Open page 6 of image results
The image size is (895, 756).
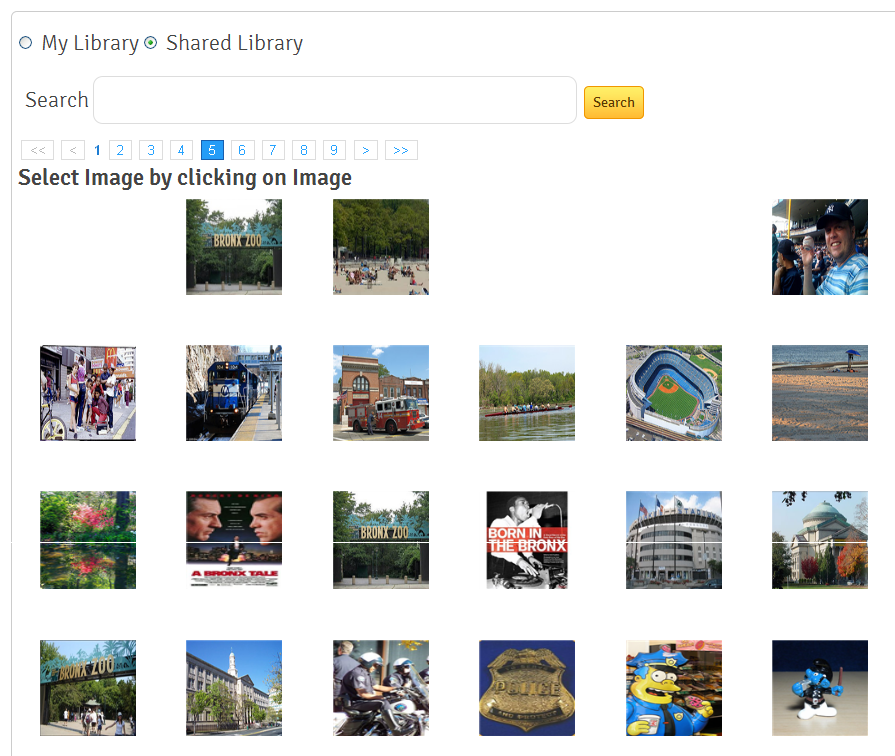(242, 150)
